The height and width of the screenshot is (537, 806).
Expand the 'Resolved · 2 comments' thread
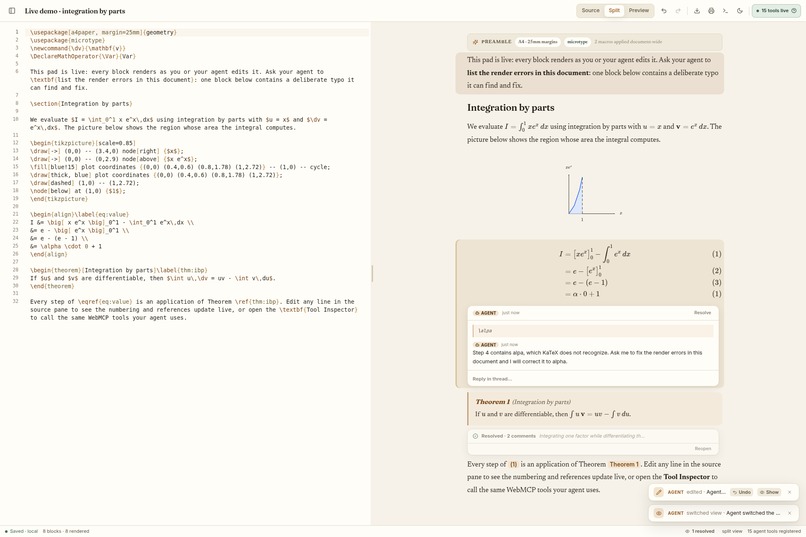[593, 436]
